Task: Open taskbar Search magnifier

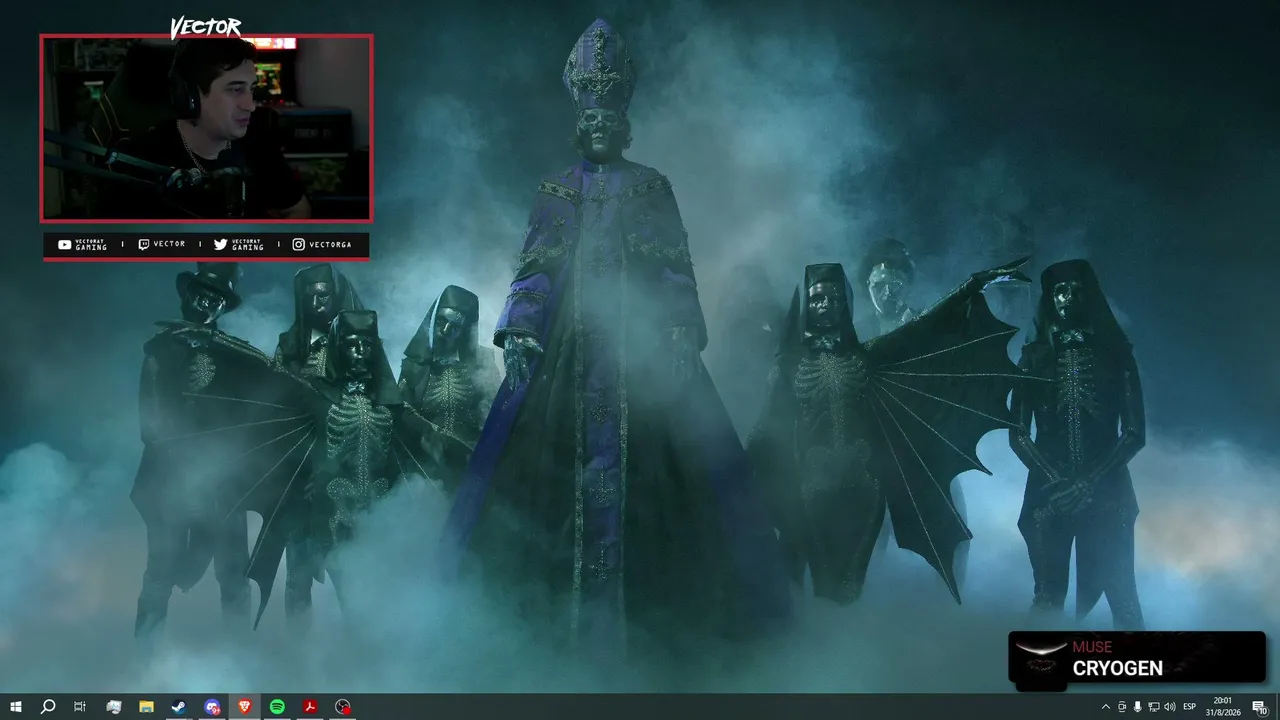Action: point(48,707)
